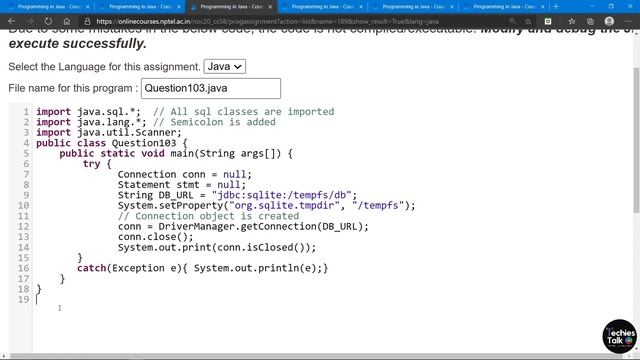The width and height of the screenshot is (640, 360).
Task: Open the zoom magnifier in address bar
Action: [512, 21]
